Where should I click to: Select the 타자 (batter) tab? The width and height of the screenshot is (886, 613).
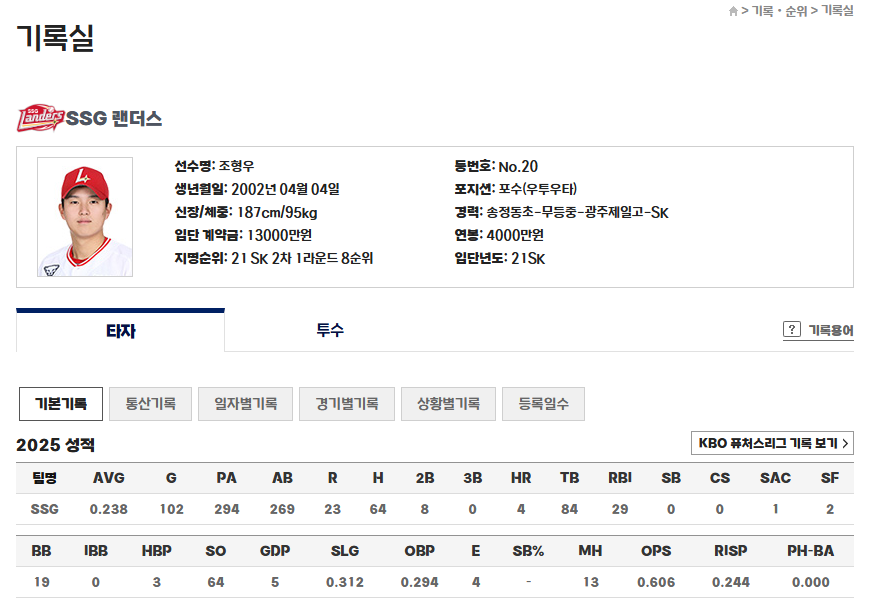pos(122,328)
